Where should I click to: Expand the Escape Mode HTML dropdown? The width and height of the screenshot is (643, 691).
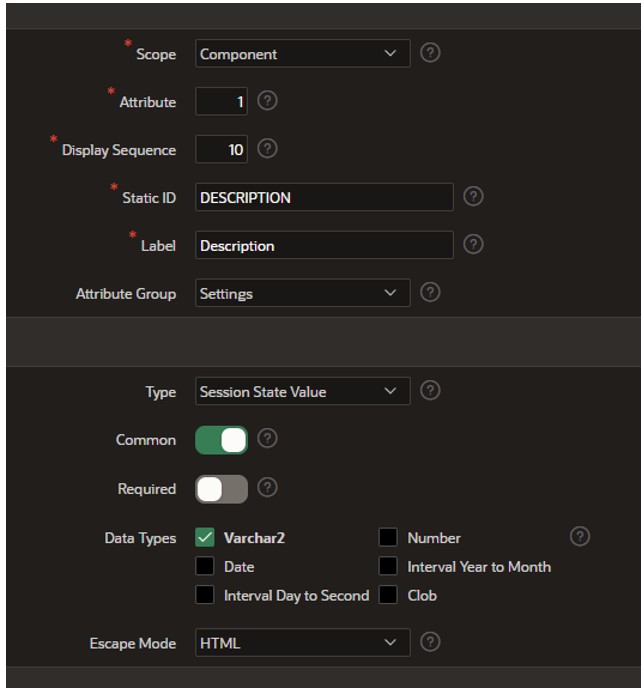(x=302, y=643)
